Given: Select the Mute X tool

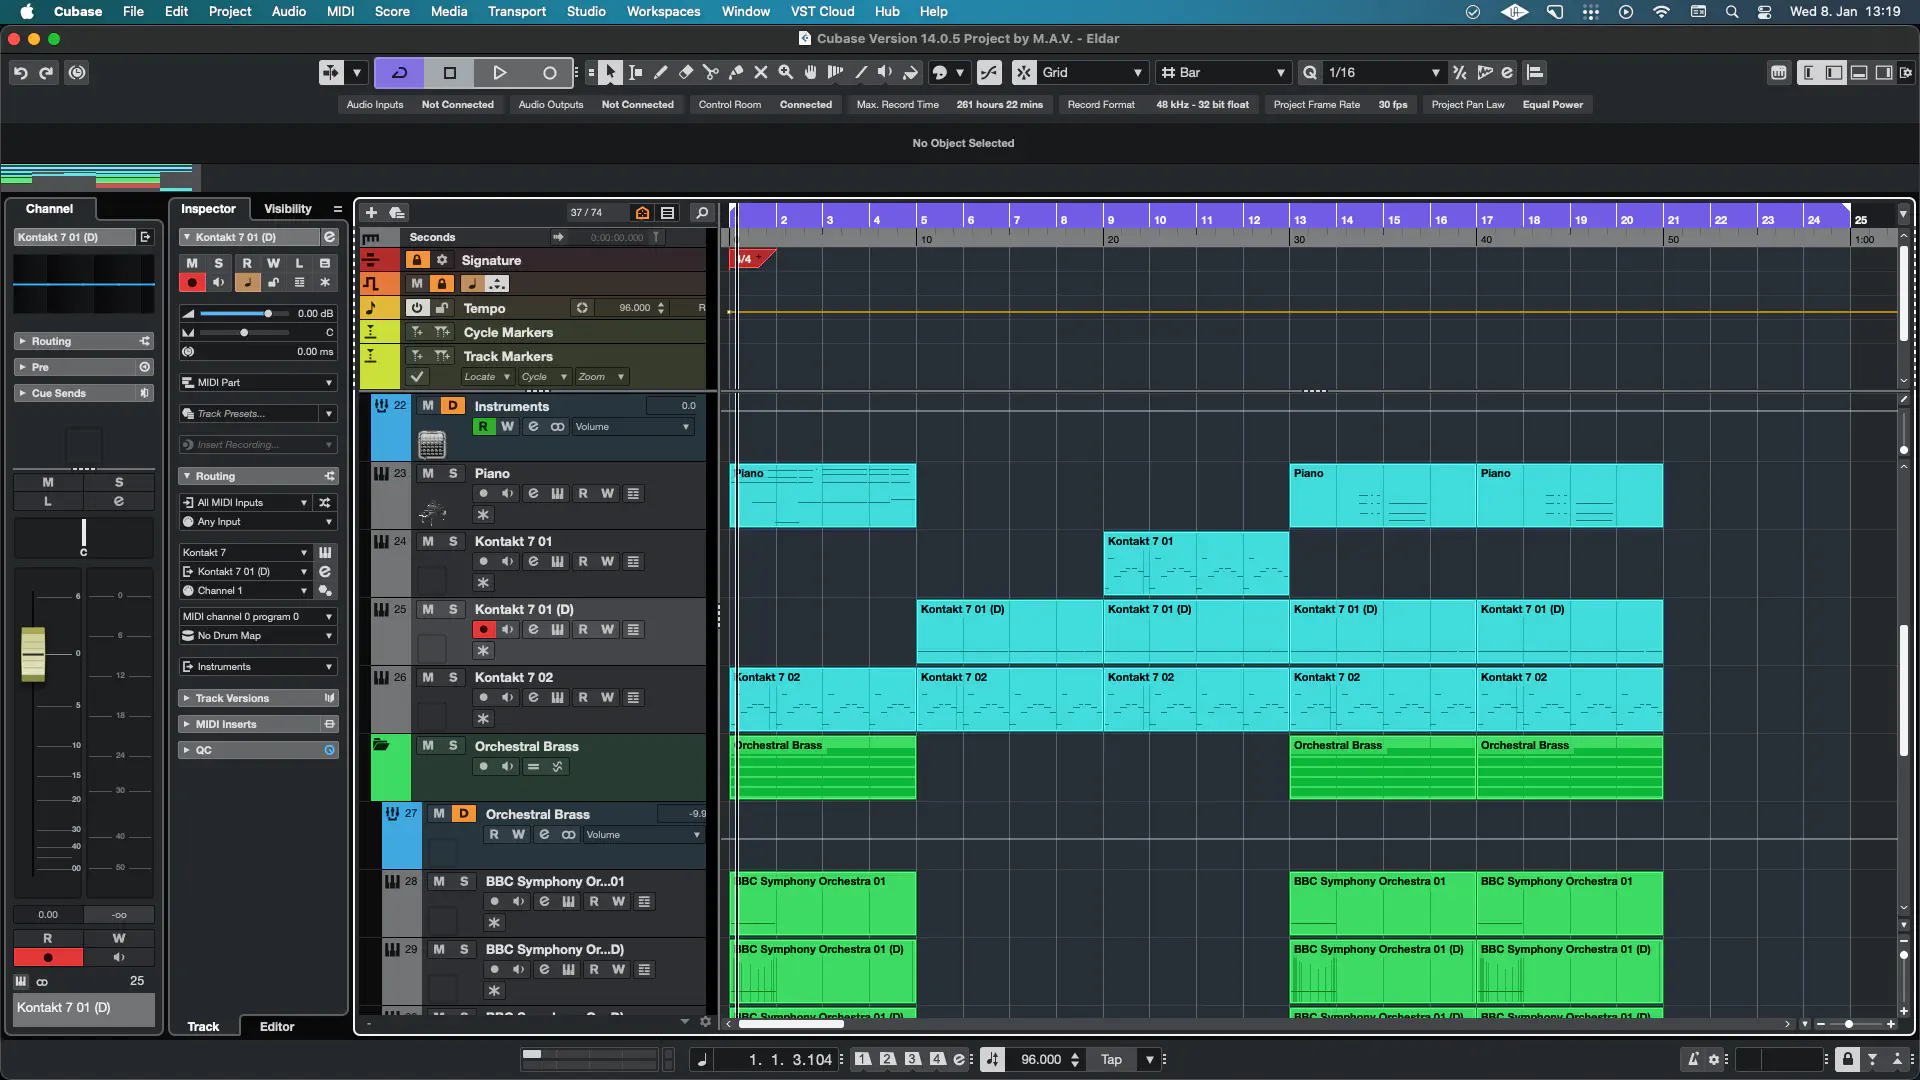Looking at the screenshot, I should [760, 72].
